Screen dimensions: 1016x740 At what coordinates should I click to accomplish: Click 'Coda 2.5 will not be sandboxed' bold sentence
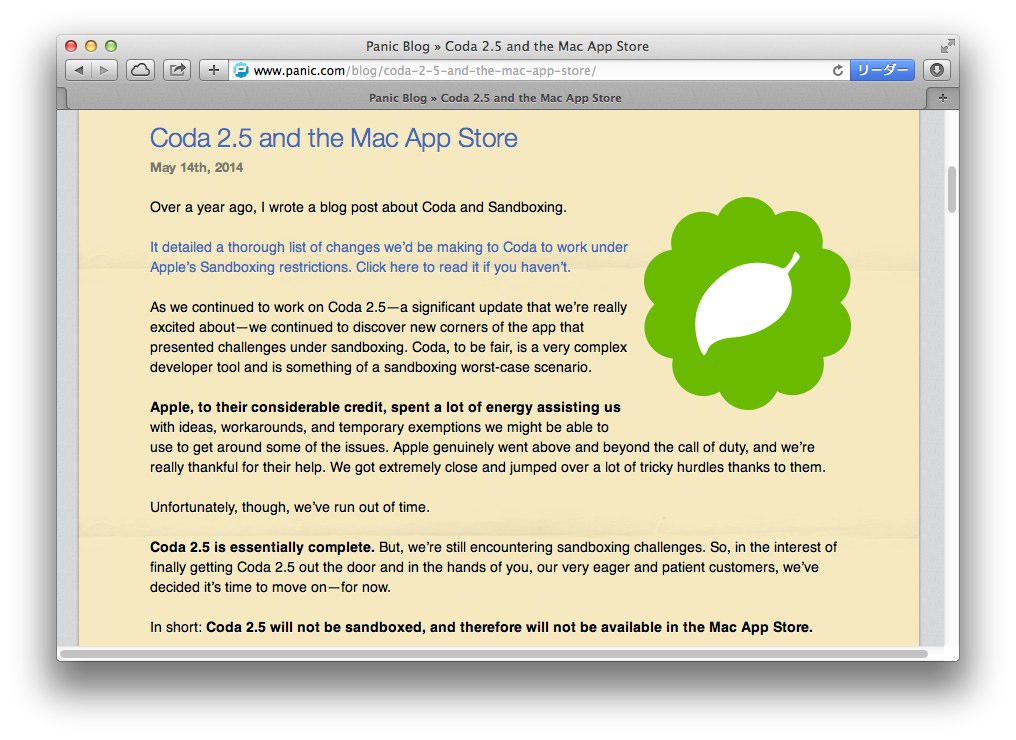[509, 627]
